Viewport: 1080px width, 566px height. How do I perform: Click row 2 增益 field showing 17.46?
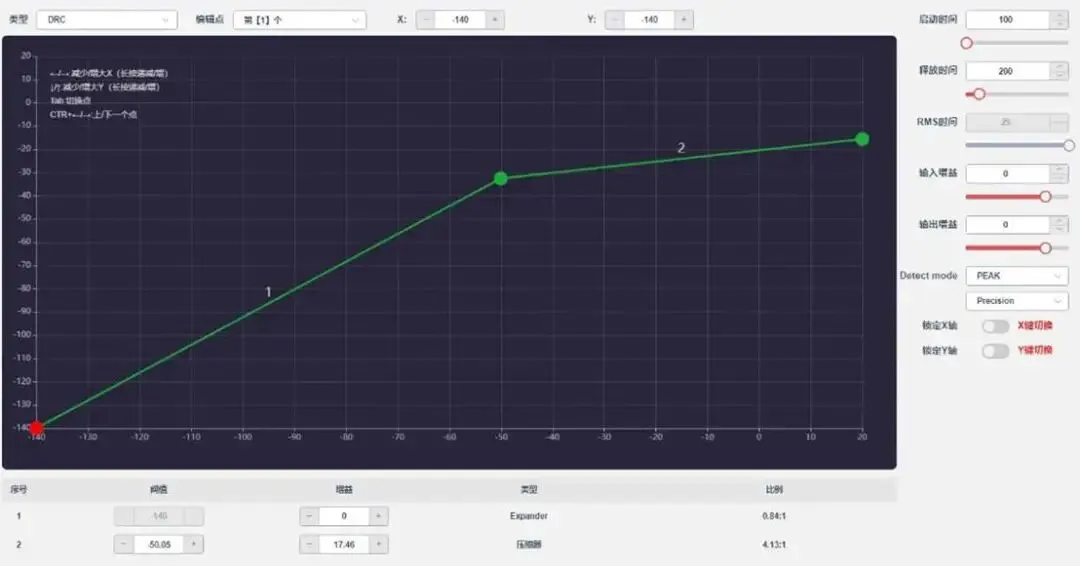tap(344, 545)
